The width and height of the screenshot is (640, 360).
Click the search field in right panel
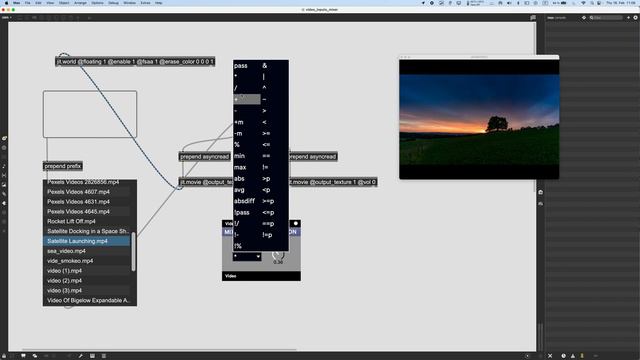(606, 18)
